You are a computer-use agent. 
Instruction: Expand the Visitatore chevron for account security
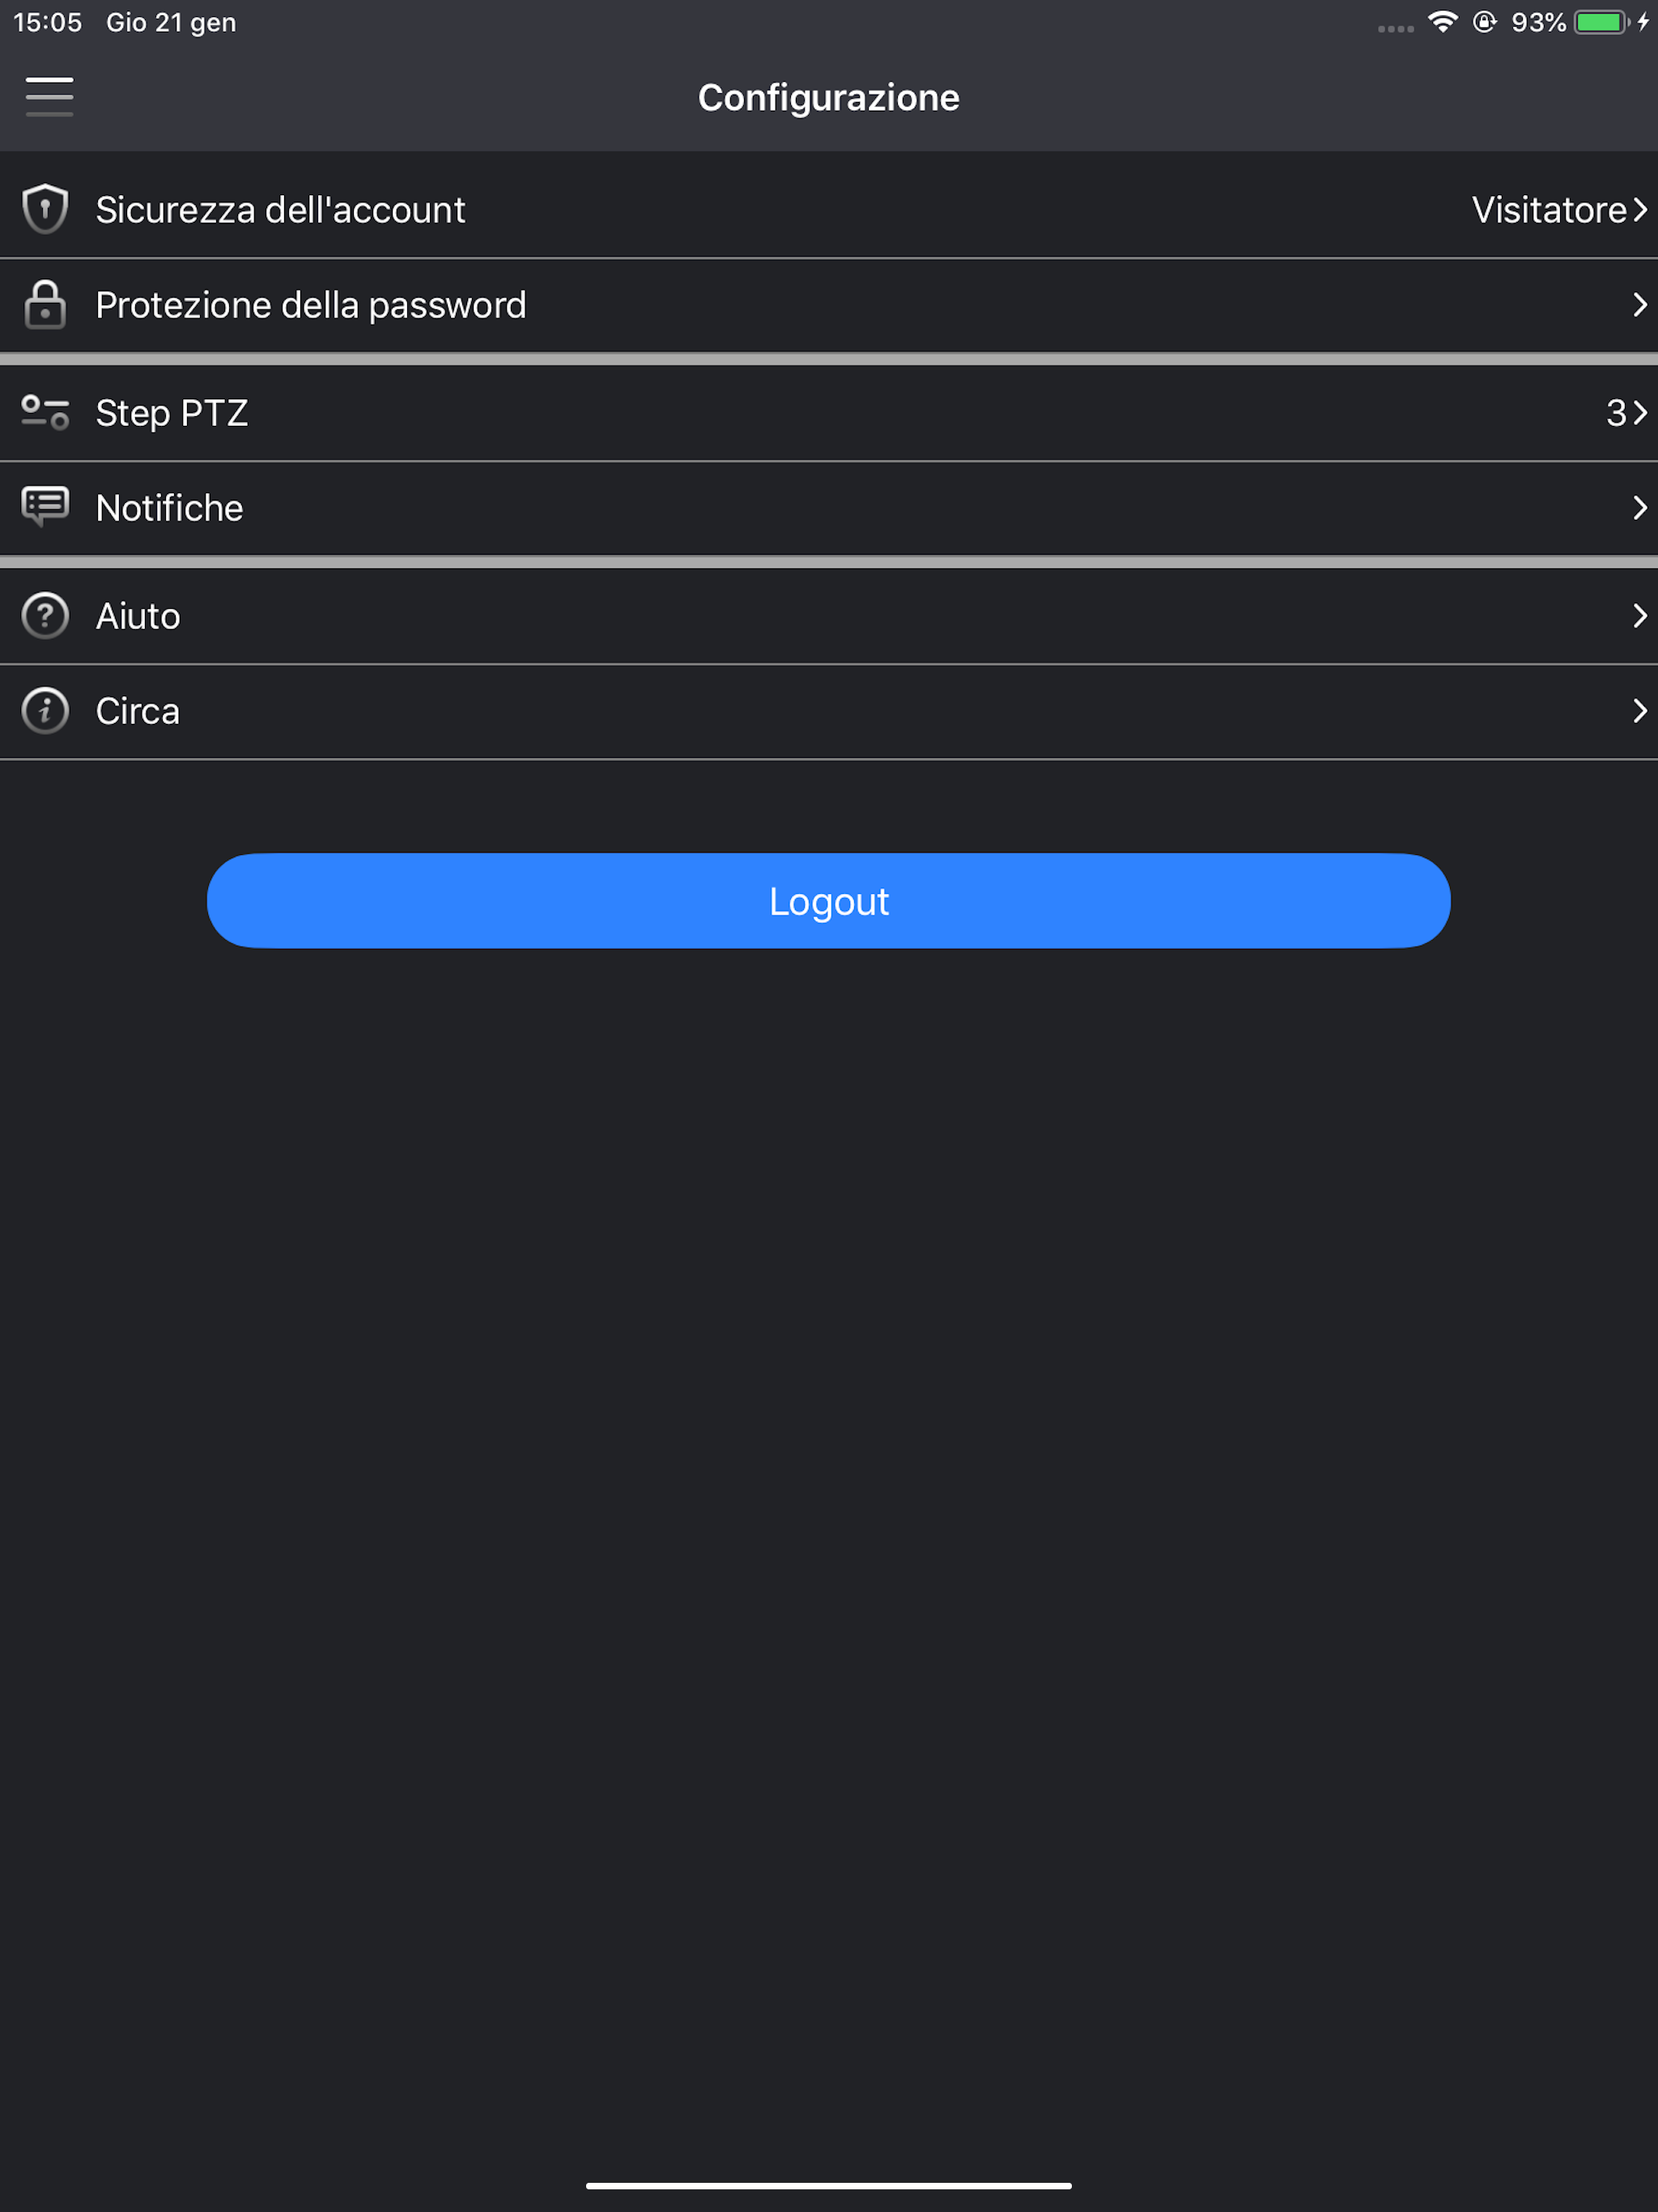pyautogui.click(x=1640, y=209)
